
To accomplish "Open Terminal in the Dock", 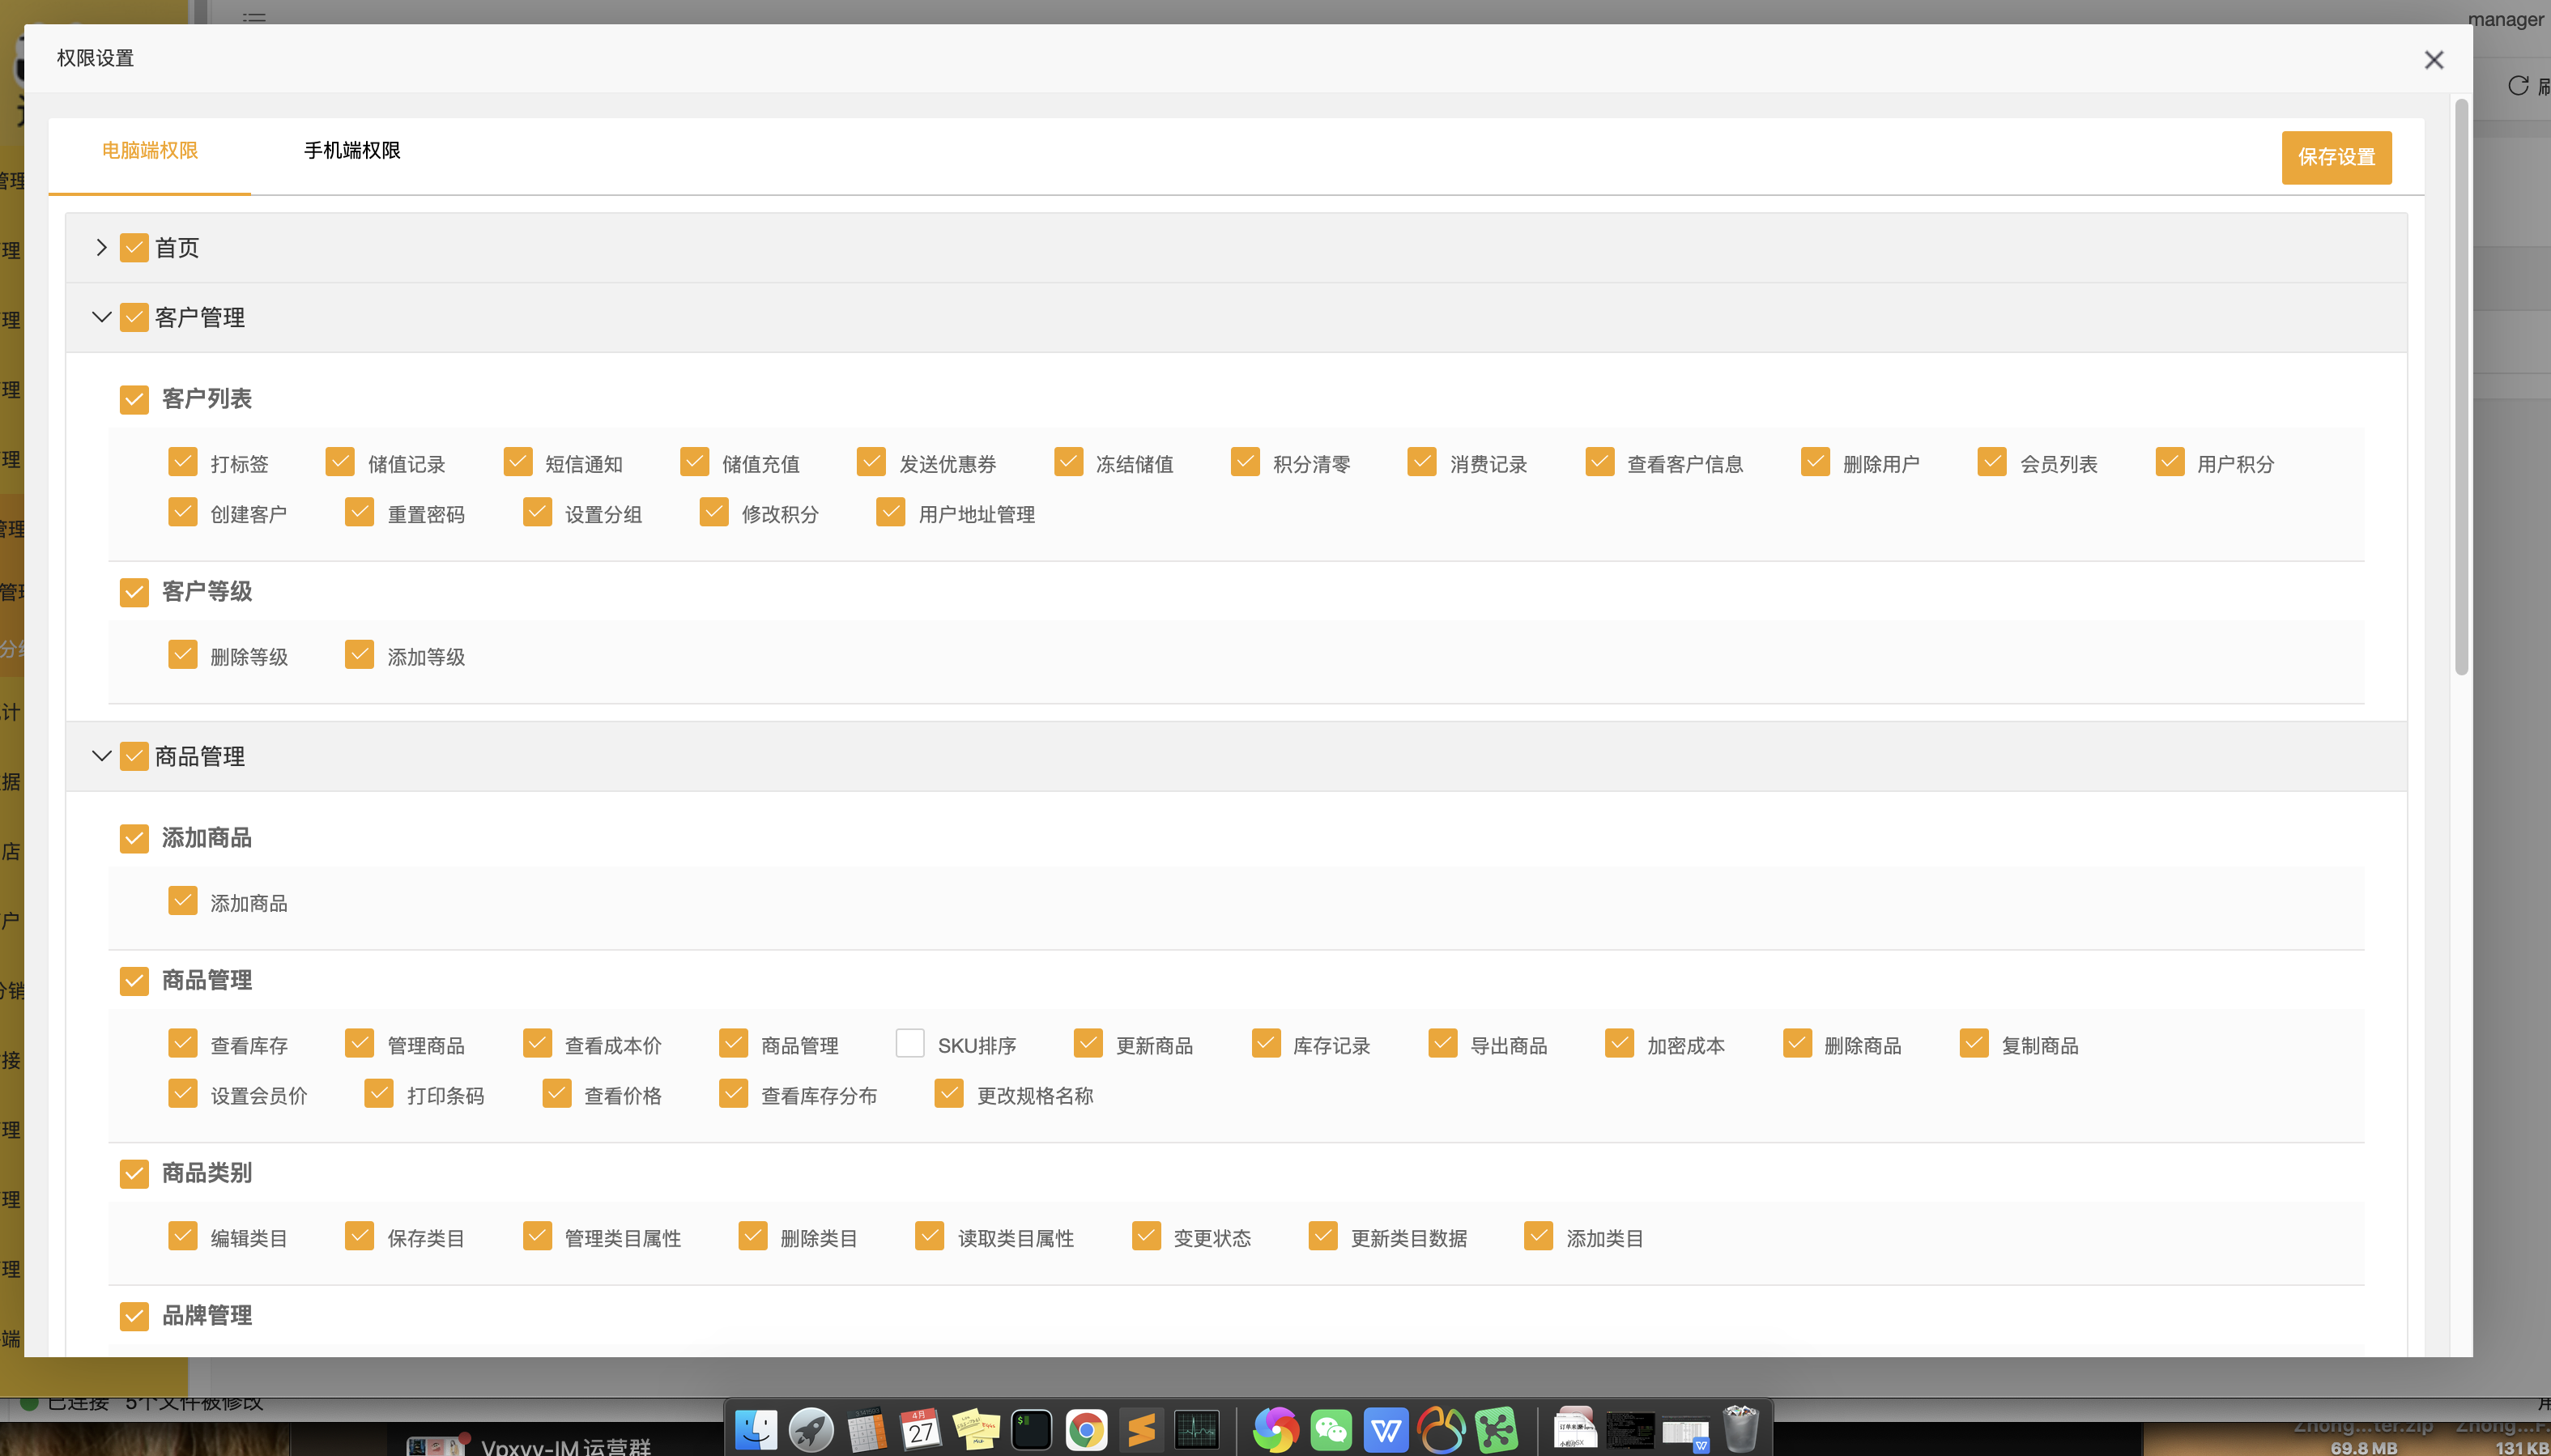I will point(1031,1430).
